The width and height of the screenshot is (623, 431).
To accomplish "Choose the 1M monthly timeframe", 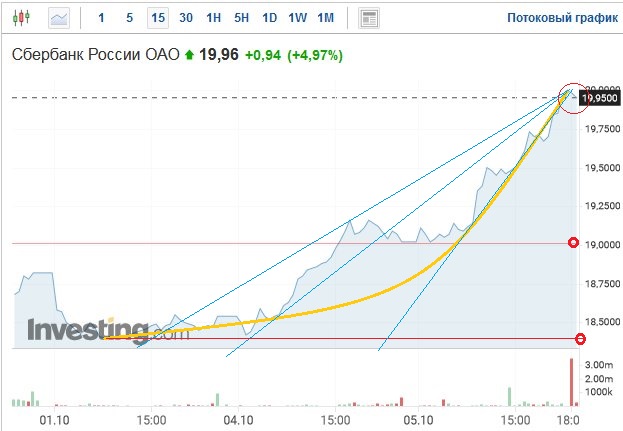I will click(x=325, y=18).
